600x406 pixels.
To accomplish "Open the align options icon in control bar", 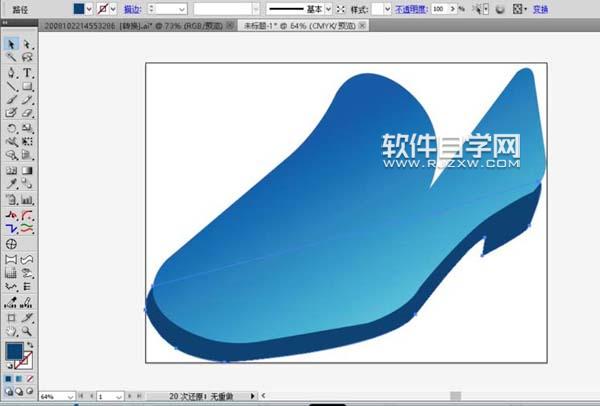I will tap(519, 9).
